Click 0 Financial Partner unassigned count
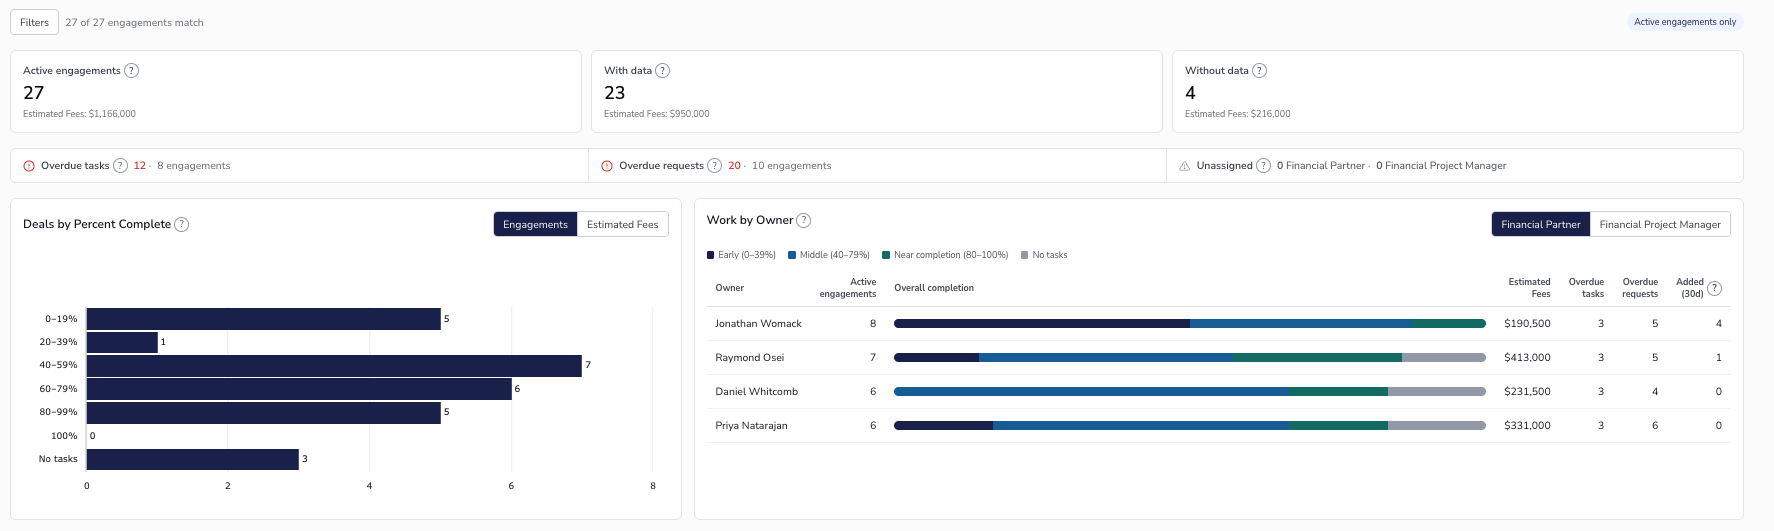 point(1321,166)
